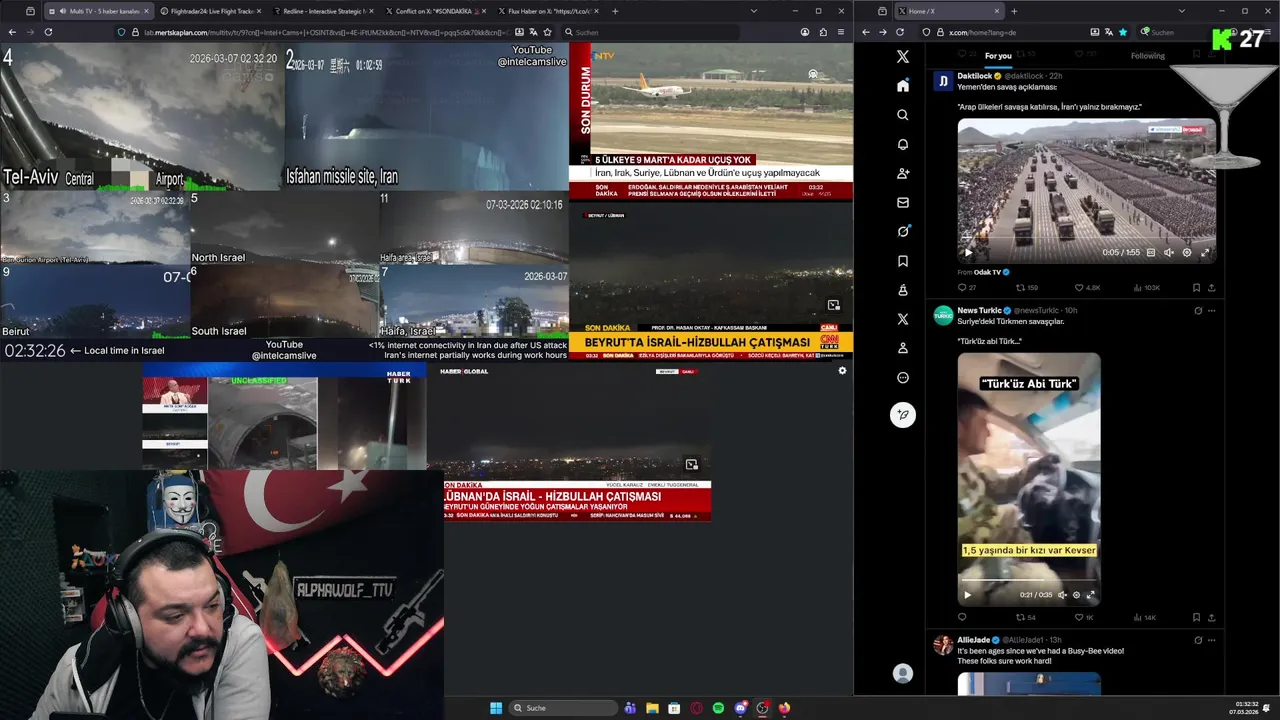Open Profile person icon in X sidebar
Screen dimensions: 1280x720
(x=903, y=348)
